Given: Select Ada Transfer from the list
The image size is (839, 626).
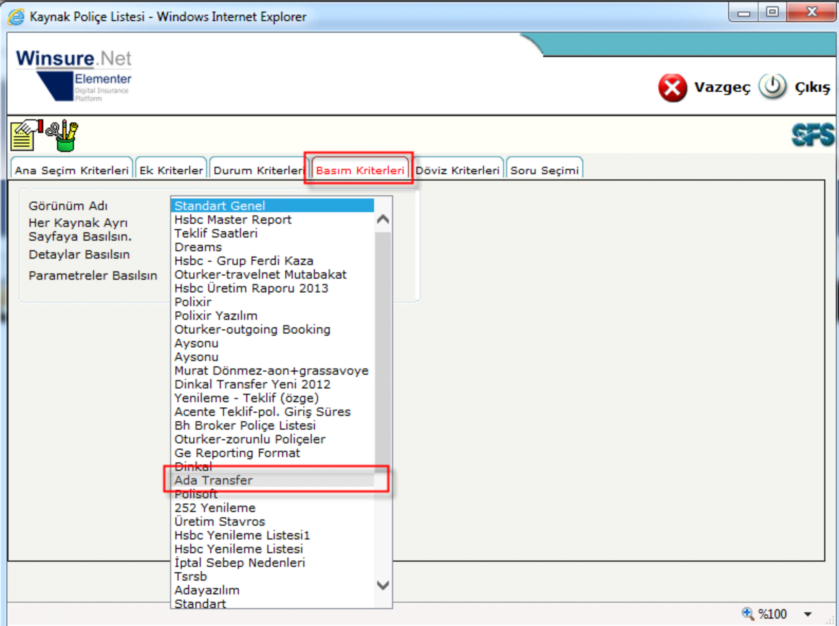Looking at the screenshot, I should (x=213, y=480).
